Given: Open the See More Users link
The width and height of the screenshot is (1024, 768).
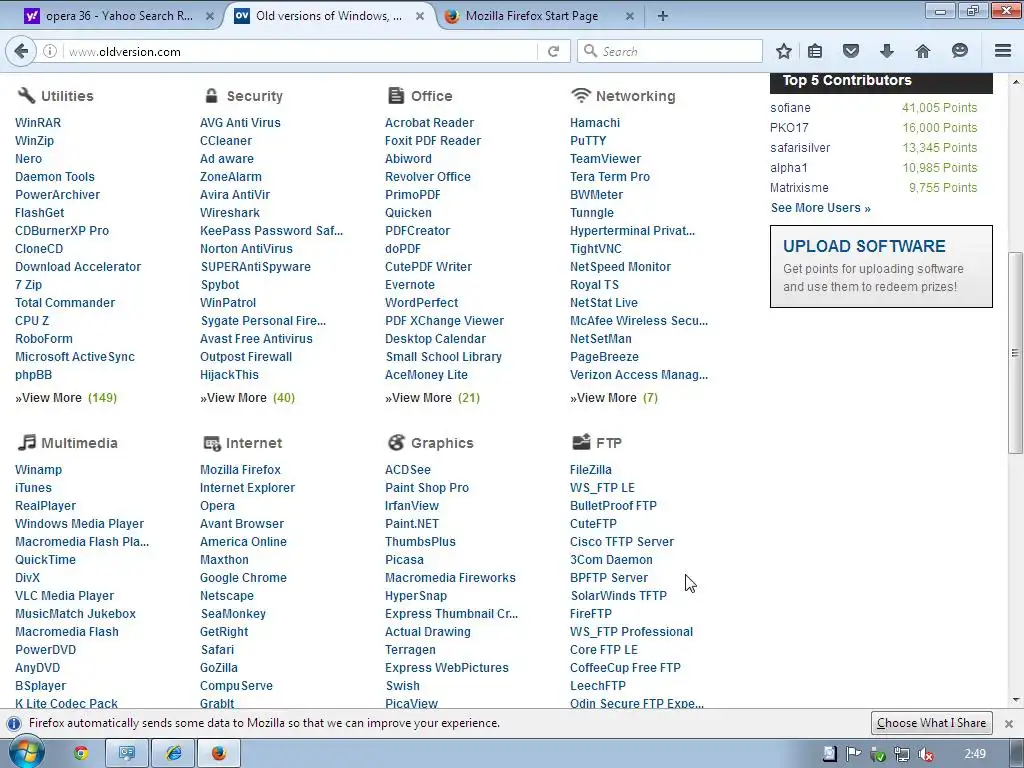Looking at the screenshot, I should (x=820, y=208).
